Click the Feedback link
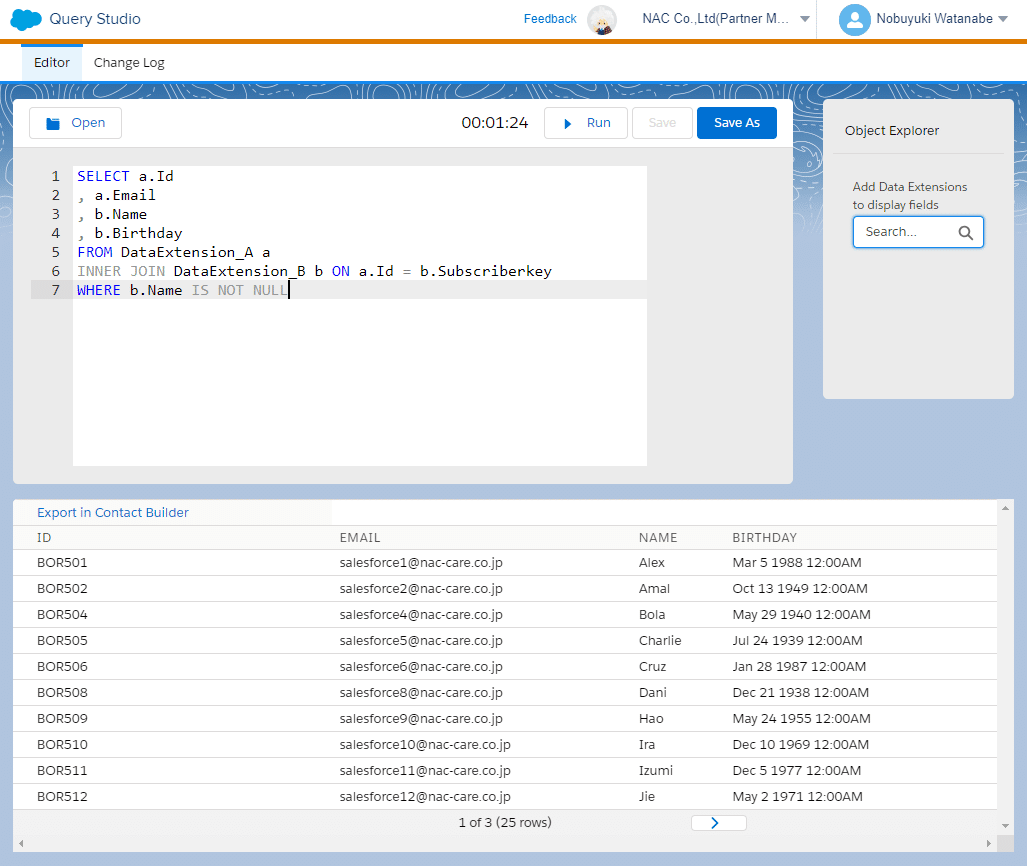 point(550,18)
